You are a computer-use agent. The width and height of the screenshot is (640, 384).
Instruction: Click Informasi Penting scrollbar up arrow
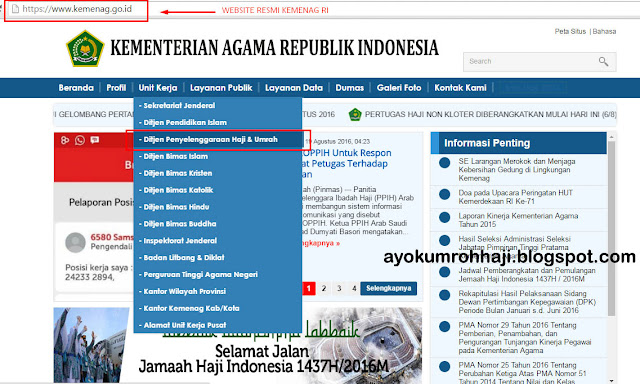click(611, 136)
